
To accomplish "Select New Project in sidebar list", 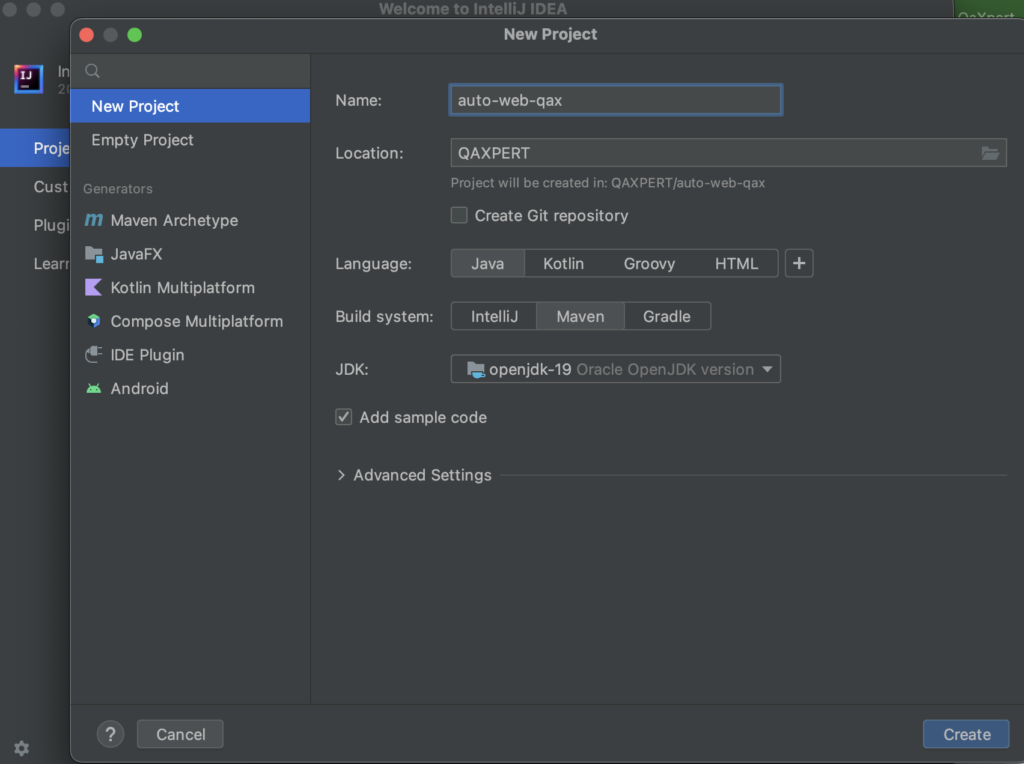I will point(190,106).
